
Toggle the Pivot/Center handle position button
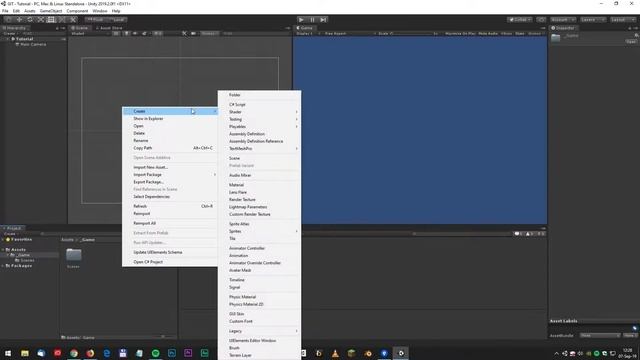(95, 20)
